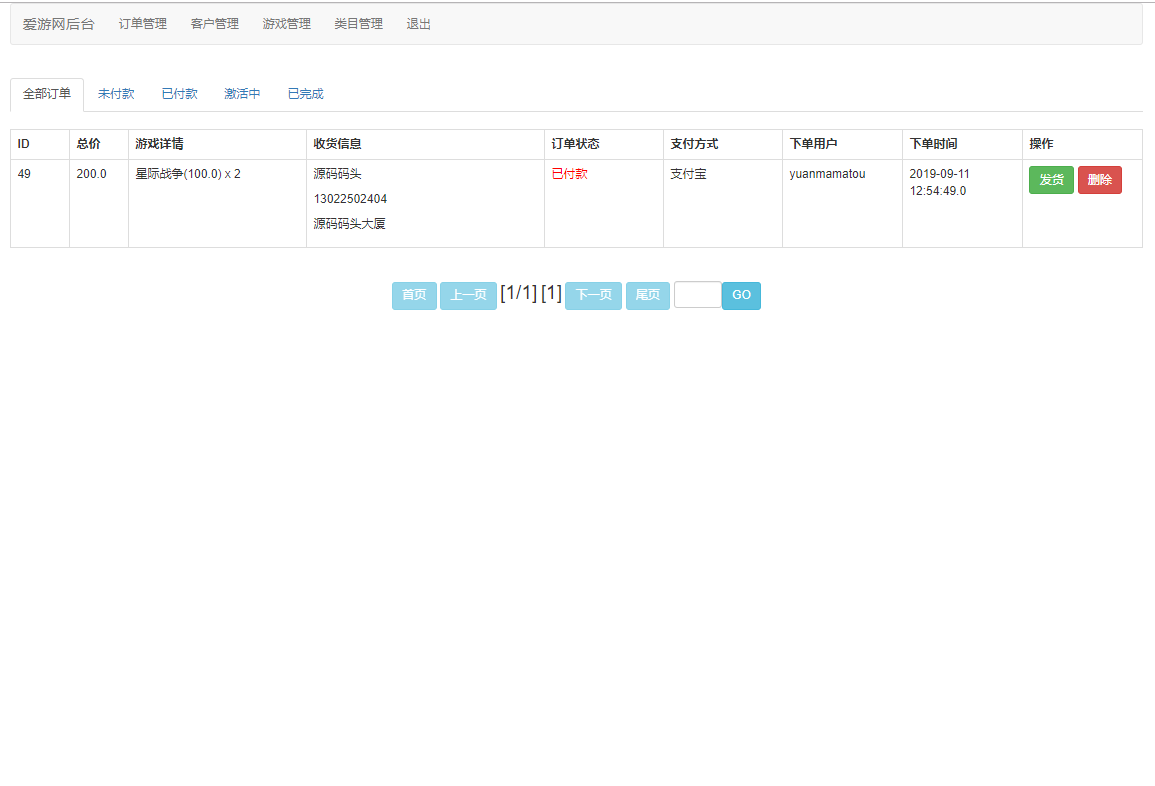The height and width of the screenshot is (786, 1155).
Task: Switch to the 未付款 tab
Action: pos(117,93)
